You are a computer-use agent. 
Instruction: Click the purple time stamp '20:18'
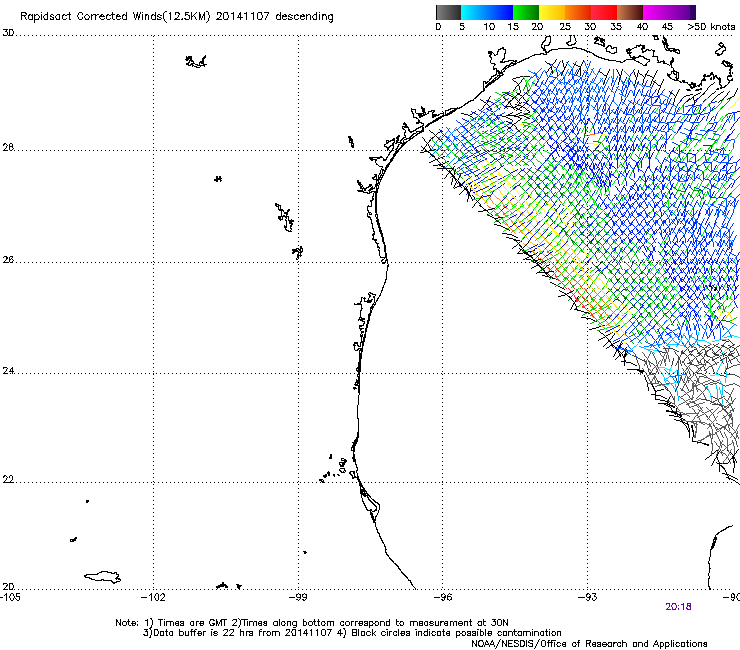click(x=678, y=607)
